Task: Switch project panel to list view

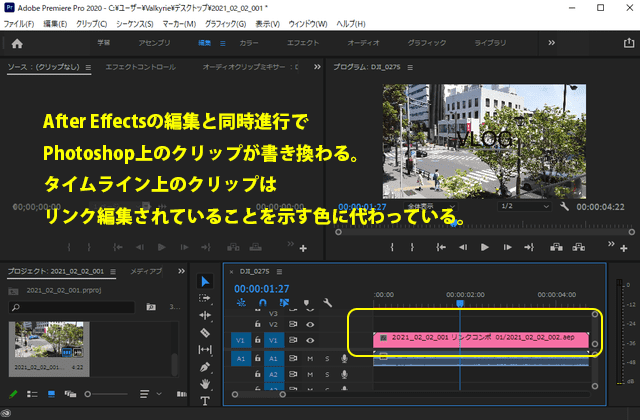Action: coord(32,394)
